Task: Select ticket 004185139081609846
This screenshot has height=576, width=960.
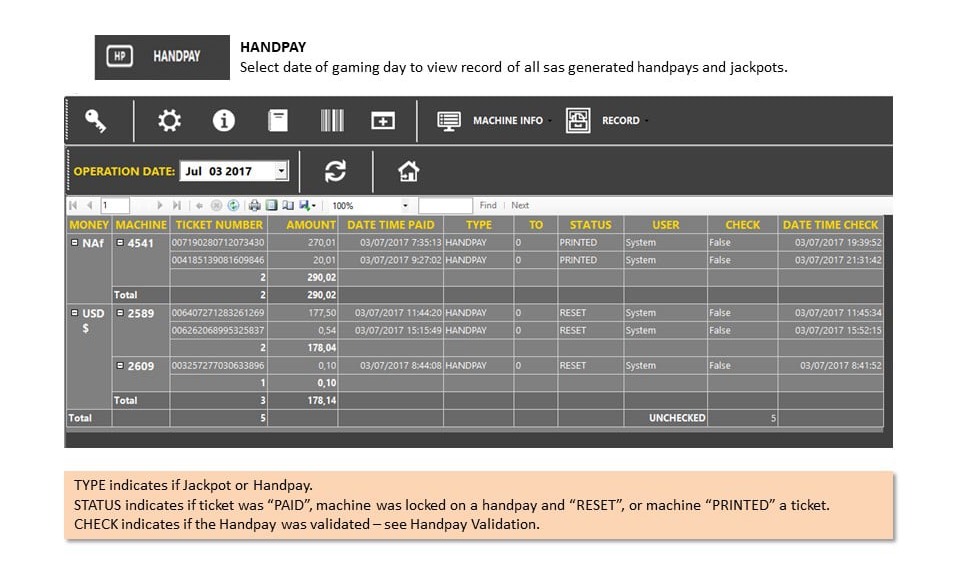Action: point(218,260)
